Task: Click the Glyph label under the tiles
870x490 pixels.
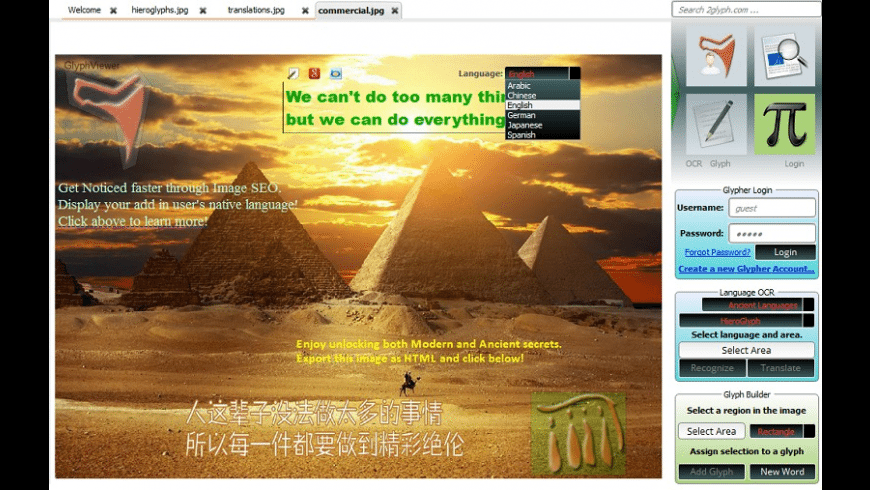Action: (720, 164)
